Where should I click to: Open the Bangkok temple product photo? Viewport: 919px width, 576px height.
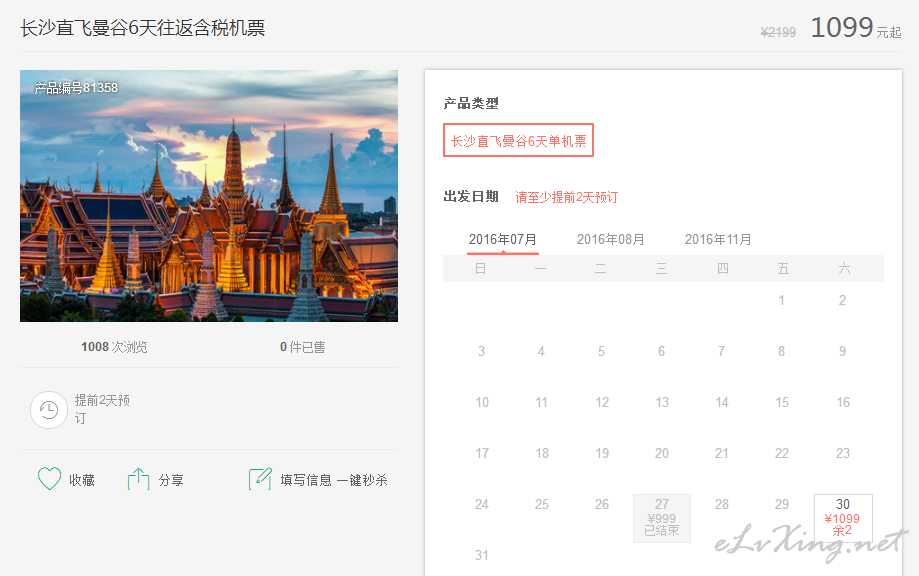coord(209,196)
